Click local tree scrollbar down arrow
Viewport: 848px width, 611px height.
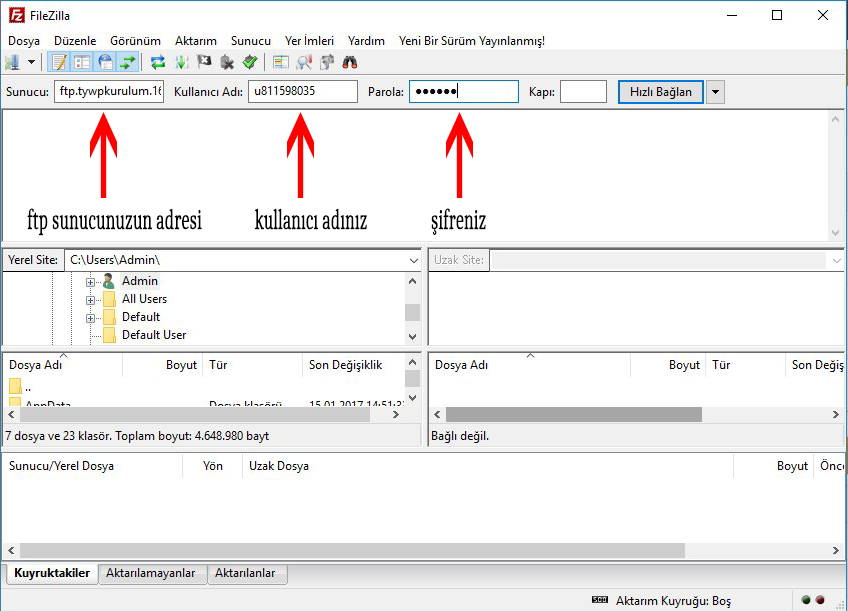(x=413, y=336)
